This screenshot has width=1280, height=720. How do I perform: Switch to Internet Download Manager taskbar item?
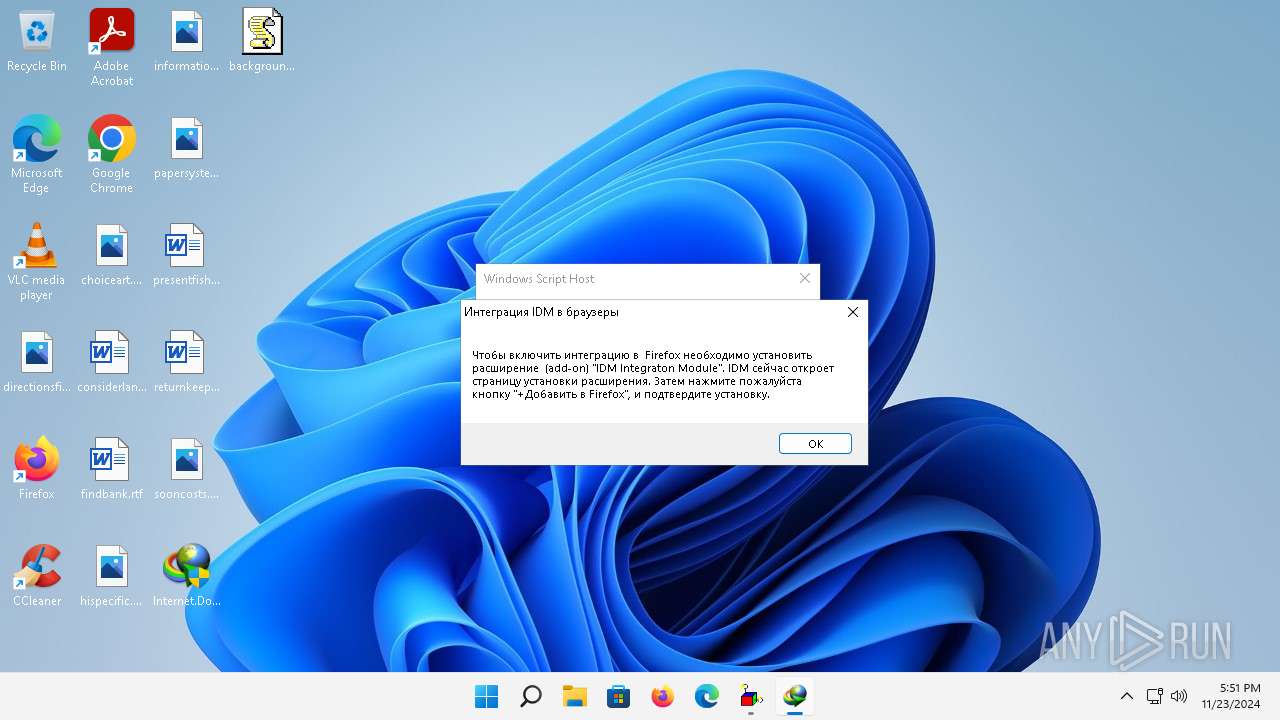click(x=795, y=696)
